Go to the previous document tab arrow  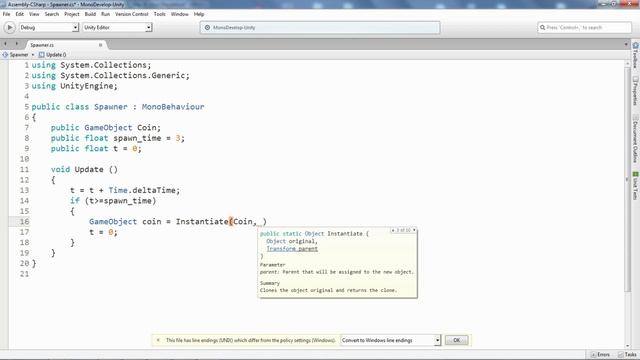coord(5,44)
